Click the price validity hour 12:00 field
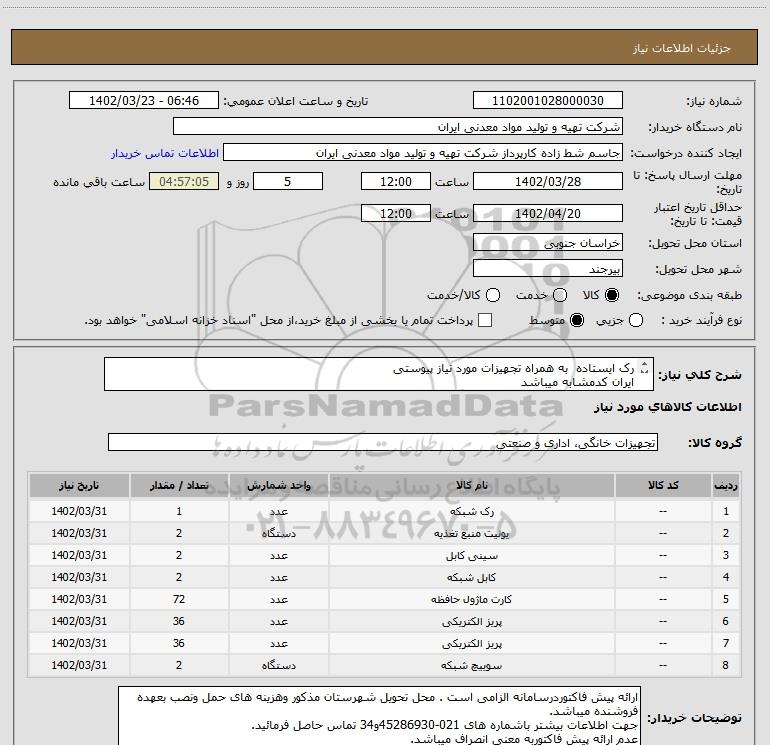 396,213
